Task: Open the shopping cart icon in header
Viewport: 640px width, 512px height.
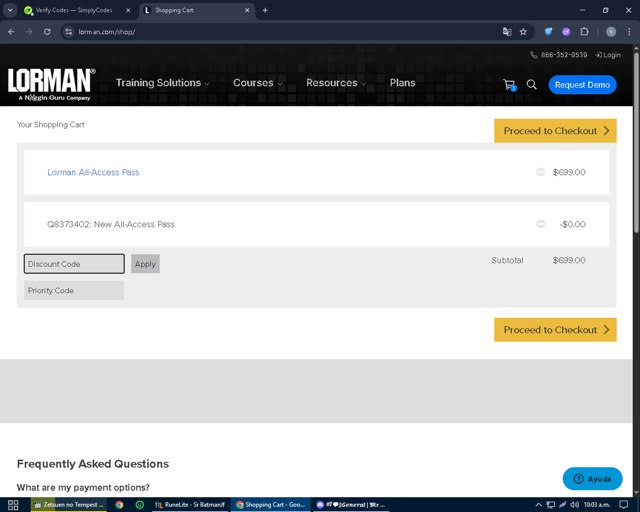Action: pyautogui.click(x=509, y=85)
